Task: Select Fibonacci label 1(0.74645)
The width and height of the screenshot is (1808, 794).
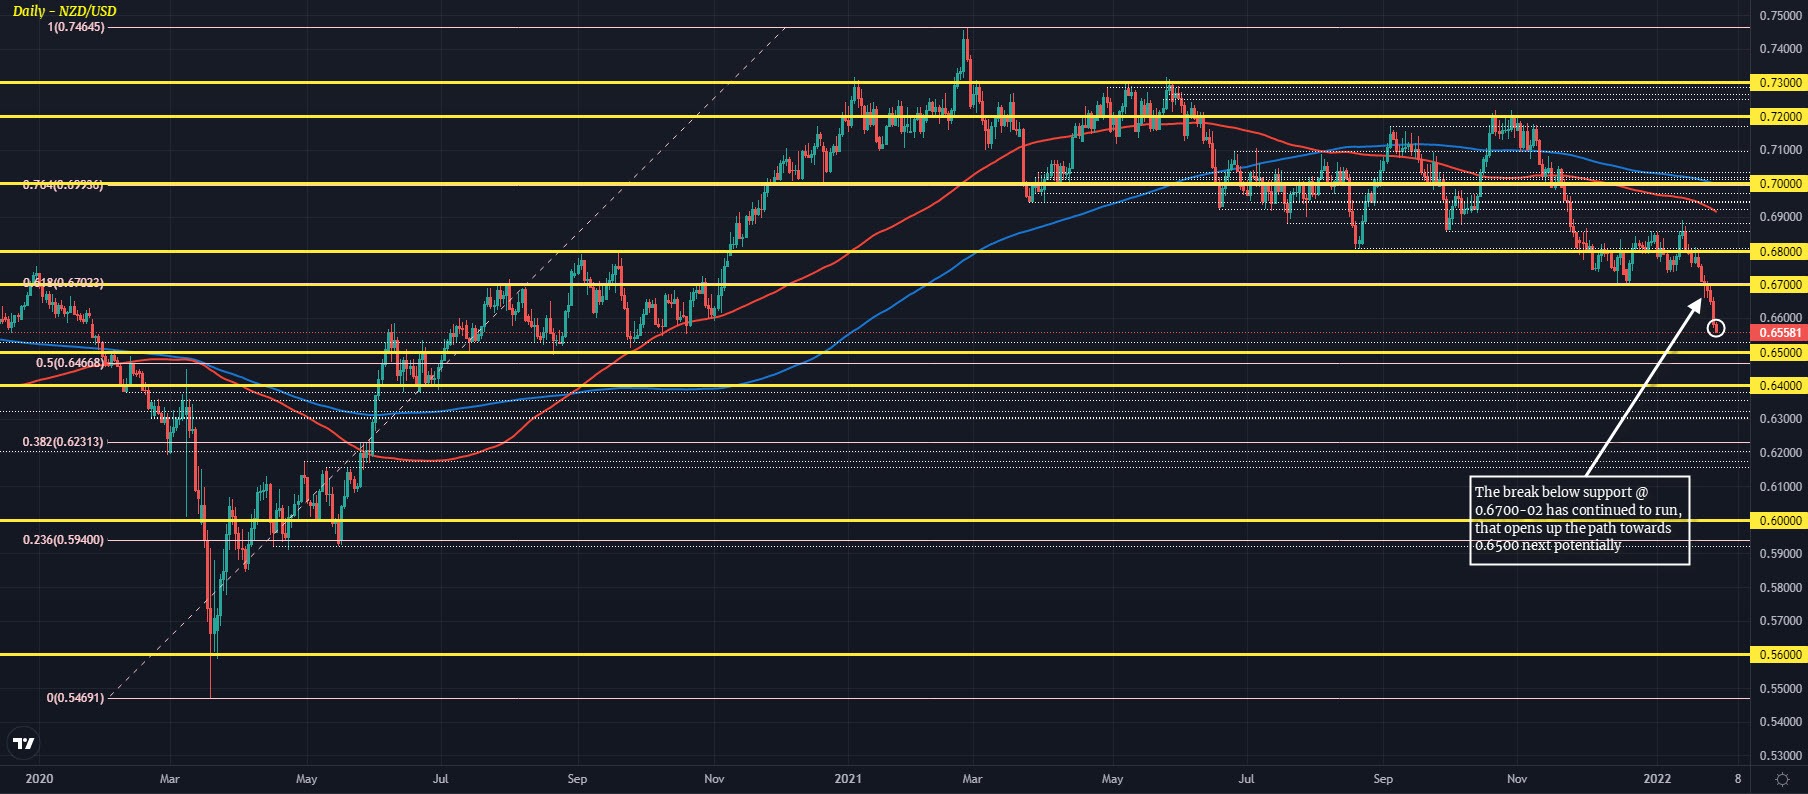Action: (x=75, y=27)
